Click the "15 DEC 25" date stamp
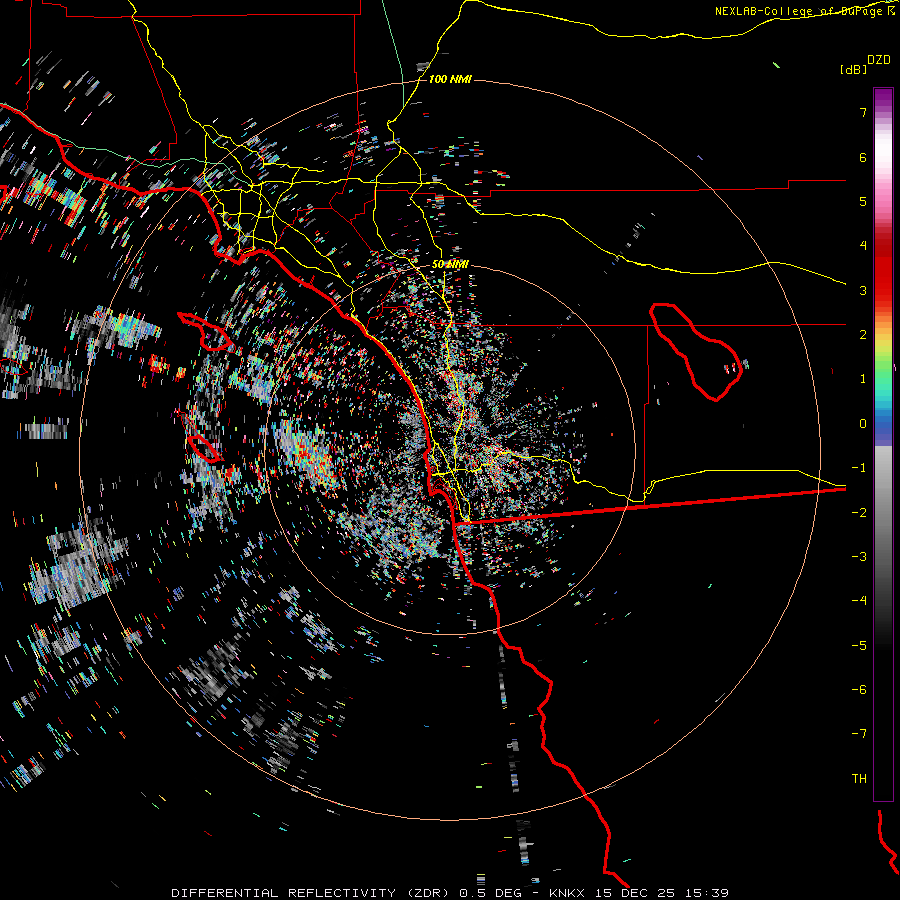900x900 pixels. coord(634,893)
